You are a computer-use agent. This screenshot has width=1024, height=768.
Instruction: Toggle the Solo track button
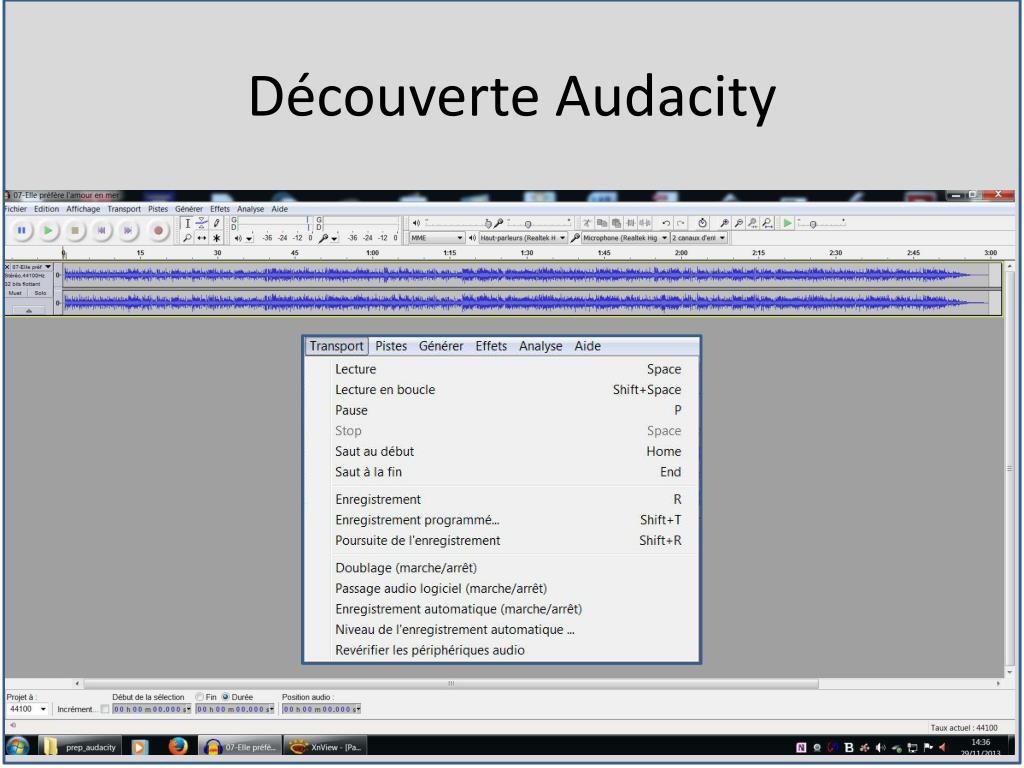pos(40,293)
